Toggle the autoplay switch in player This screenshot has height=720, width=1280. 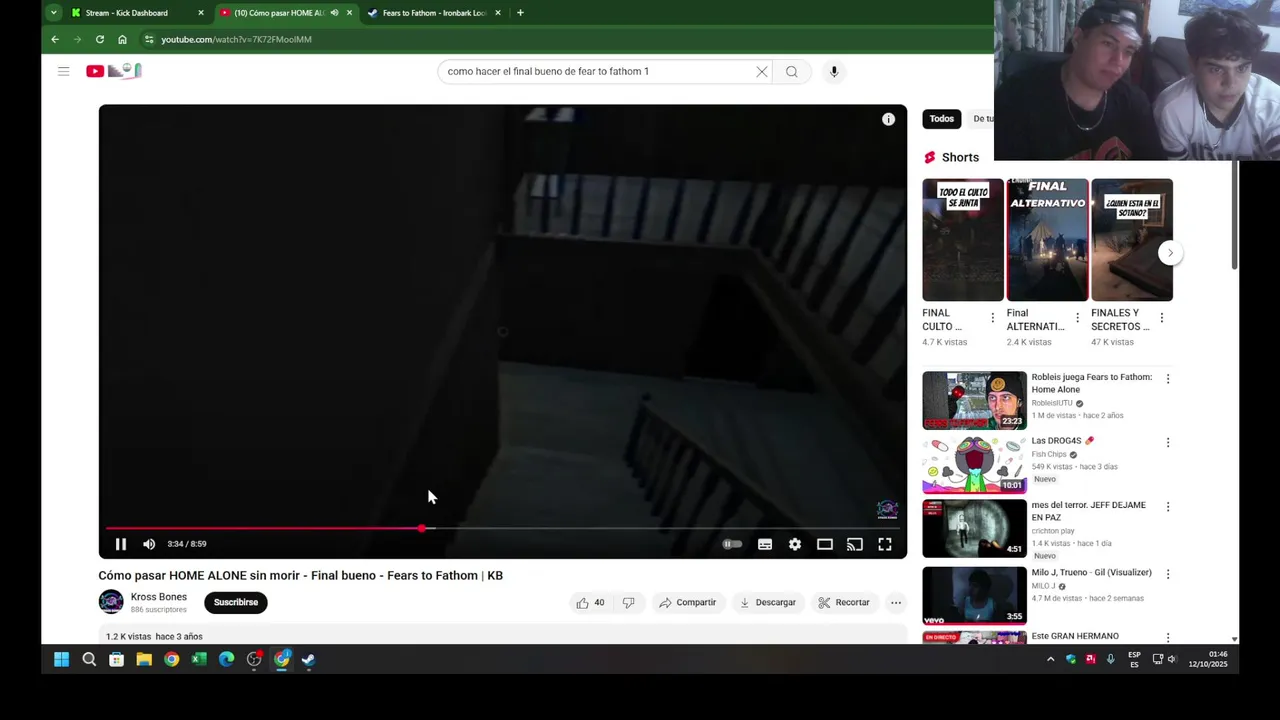click(x=732, y=544)
